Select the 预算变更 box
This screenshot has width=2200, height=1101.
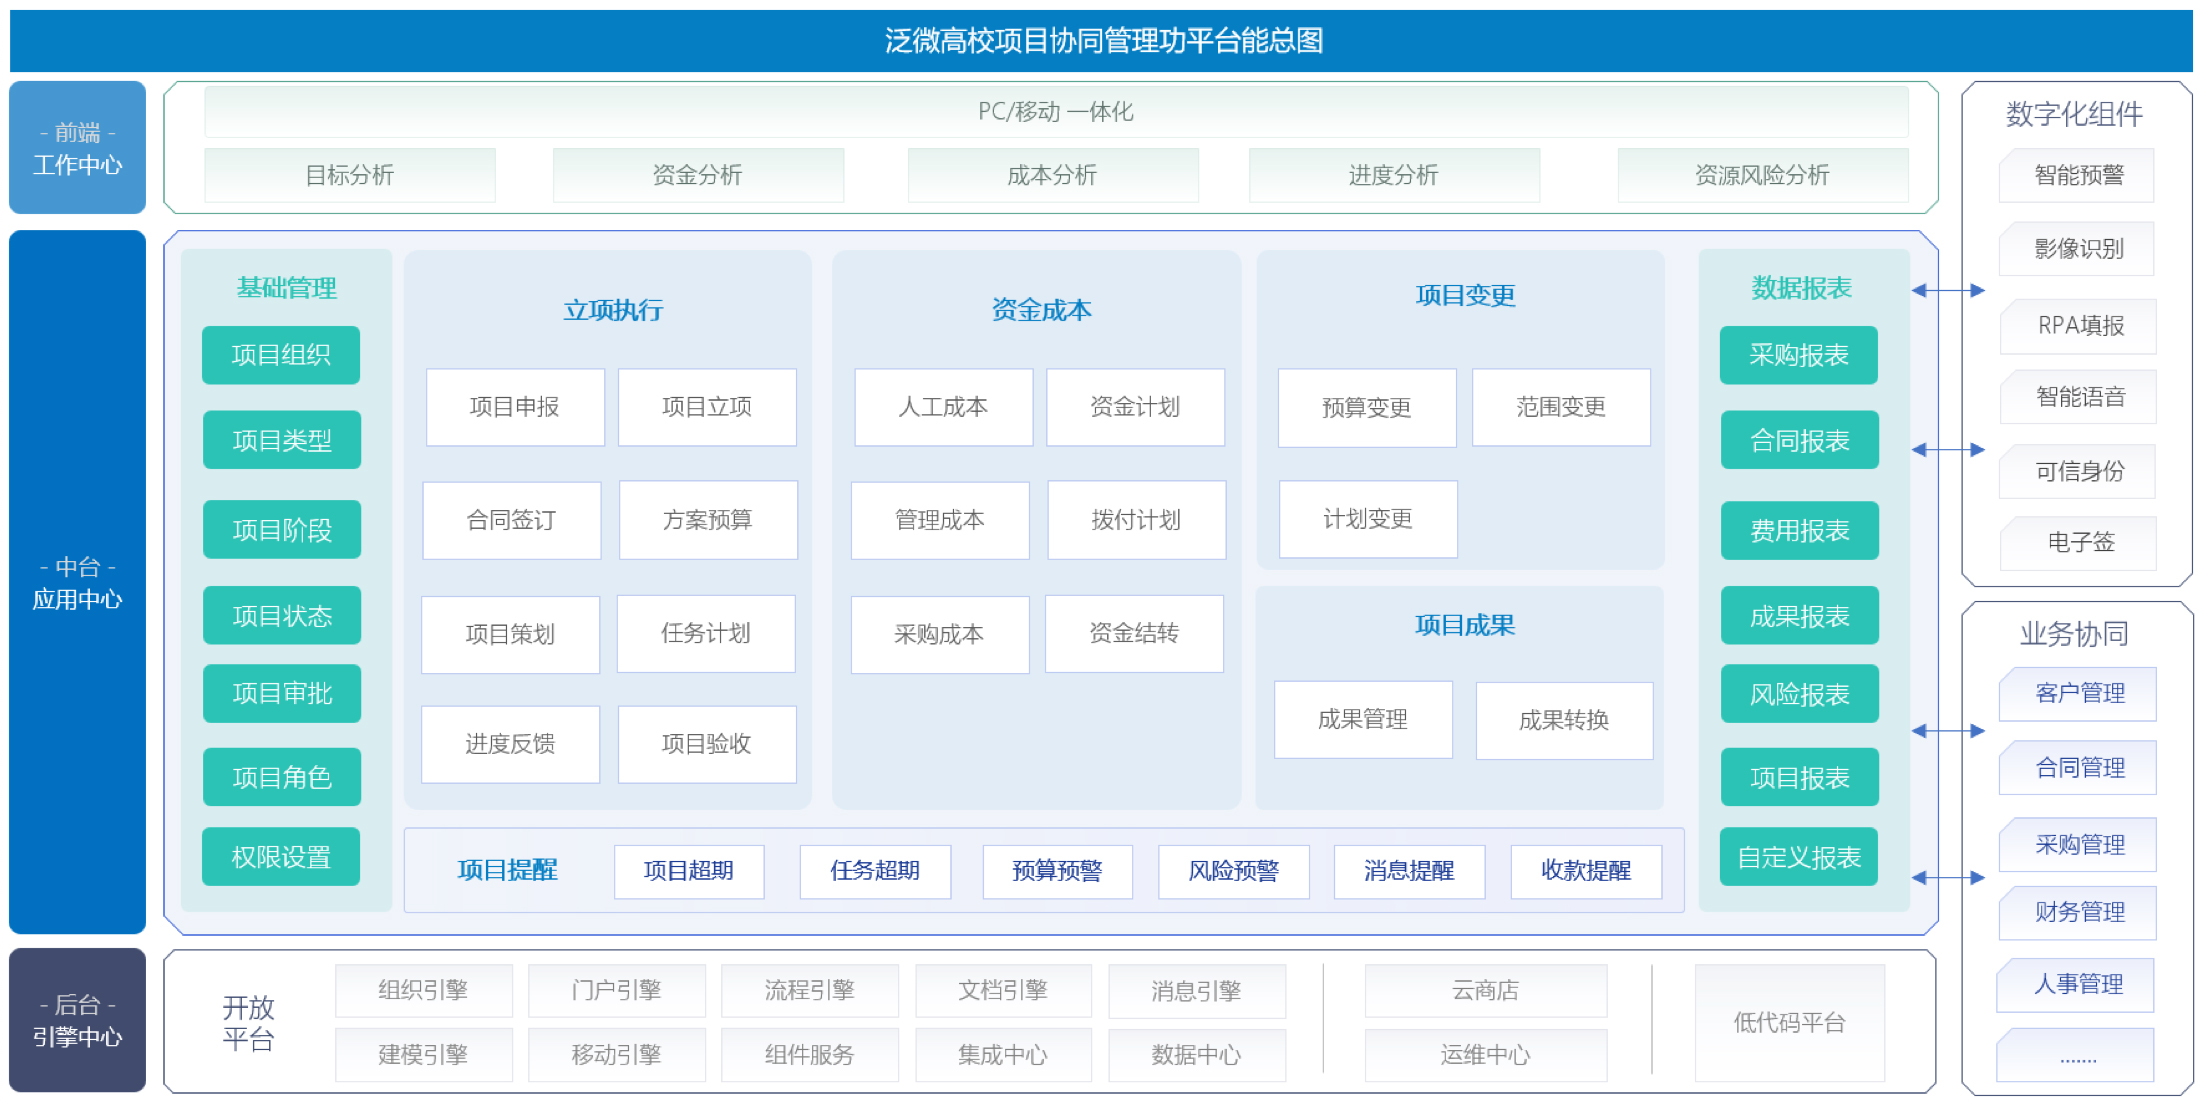pos(1366,408)
